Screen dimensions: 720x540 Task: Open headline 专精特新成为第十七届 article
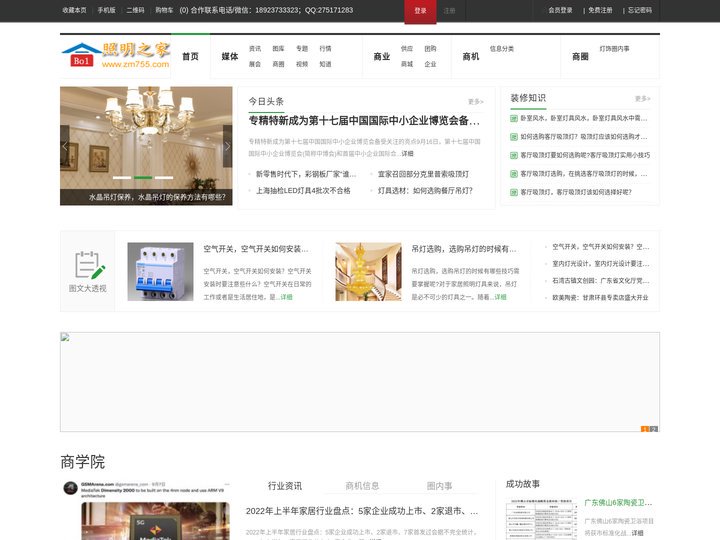364,121
